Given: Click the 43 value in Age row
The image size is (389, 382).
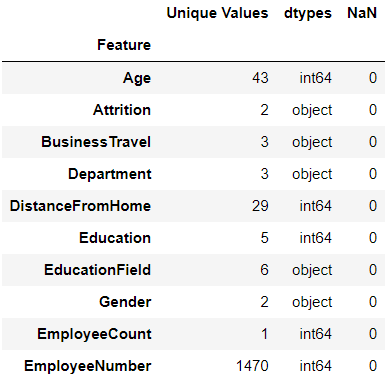Looking at the screenshot, I should click(260, 78).
